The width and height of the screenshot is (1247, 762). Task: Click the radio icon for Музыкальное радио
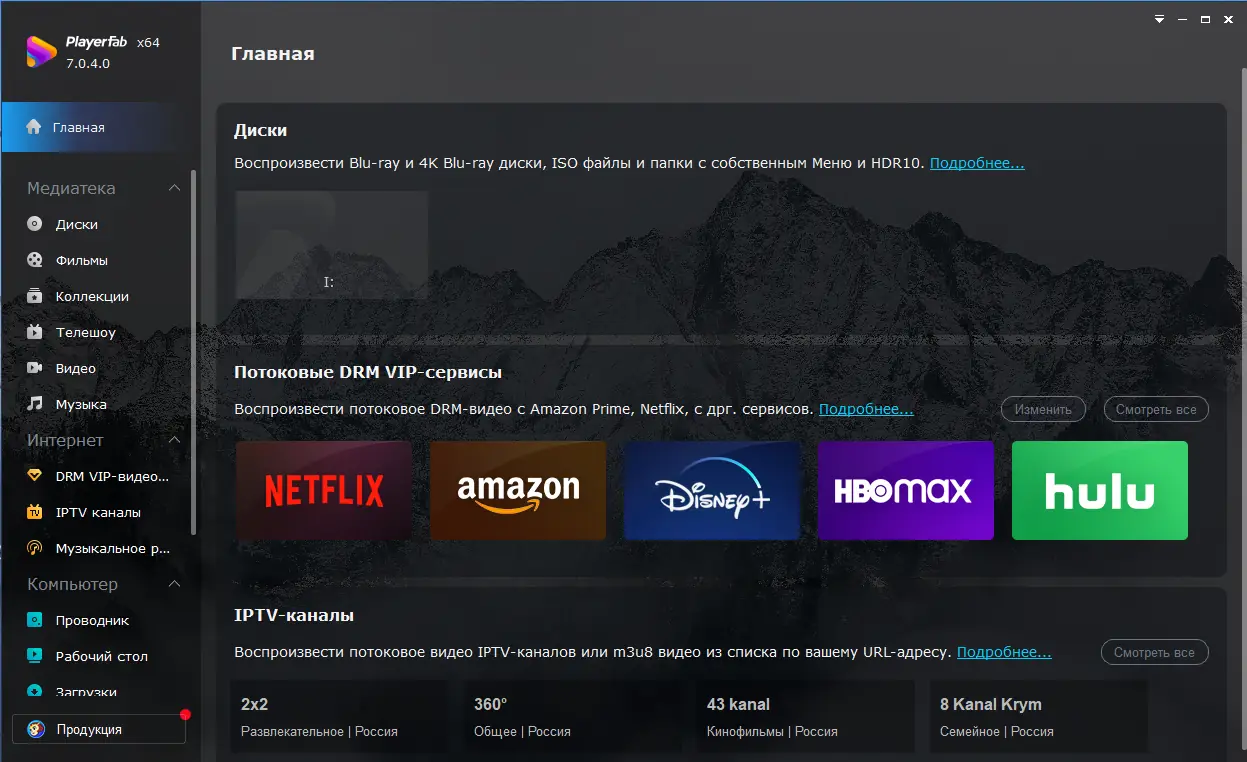(35, 548)
